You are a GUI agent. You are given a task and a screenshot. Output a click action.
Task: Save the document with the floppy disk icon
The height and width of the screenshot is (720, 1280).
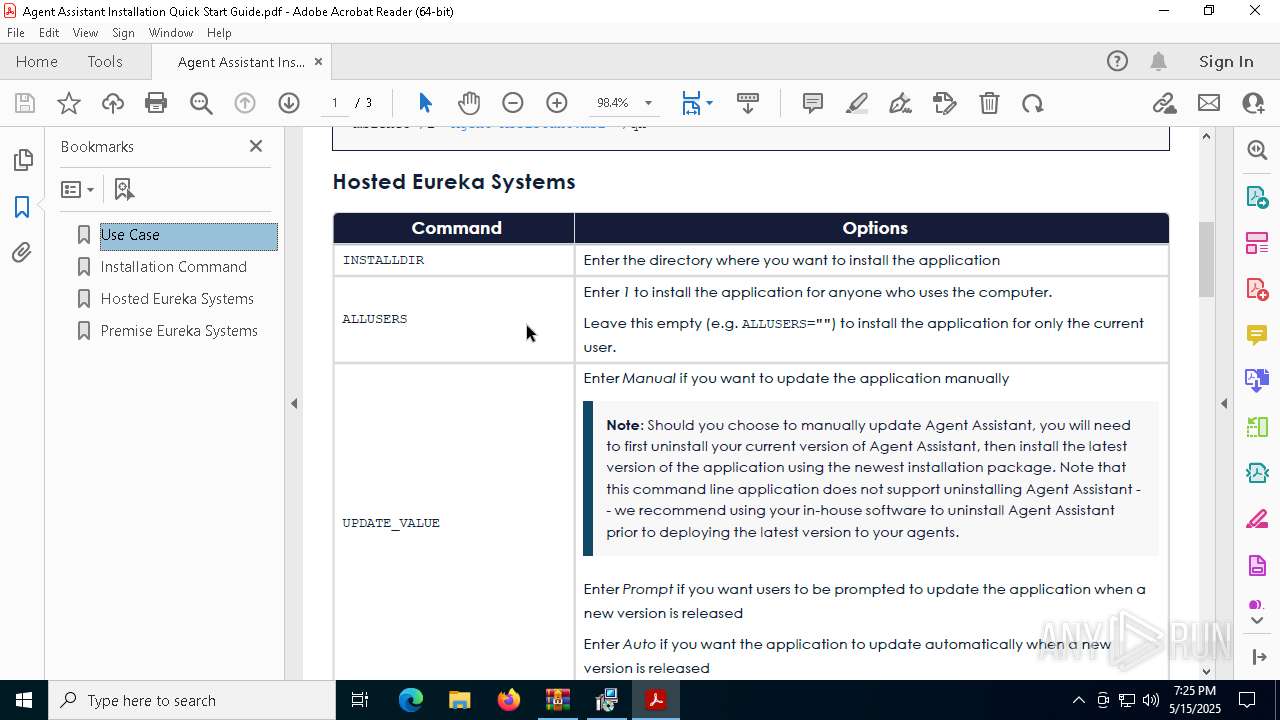coord(25,103)
